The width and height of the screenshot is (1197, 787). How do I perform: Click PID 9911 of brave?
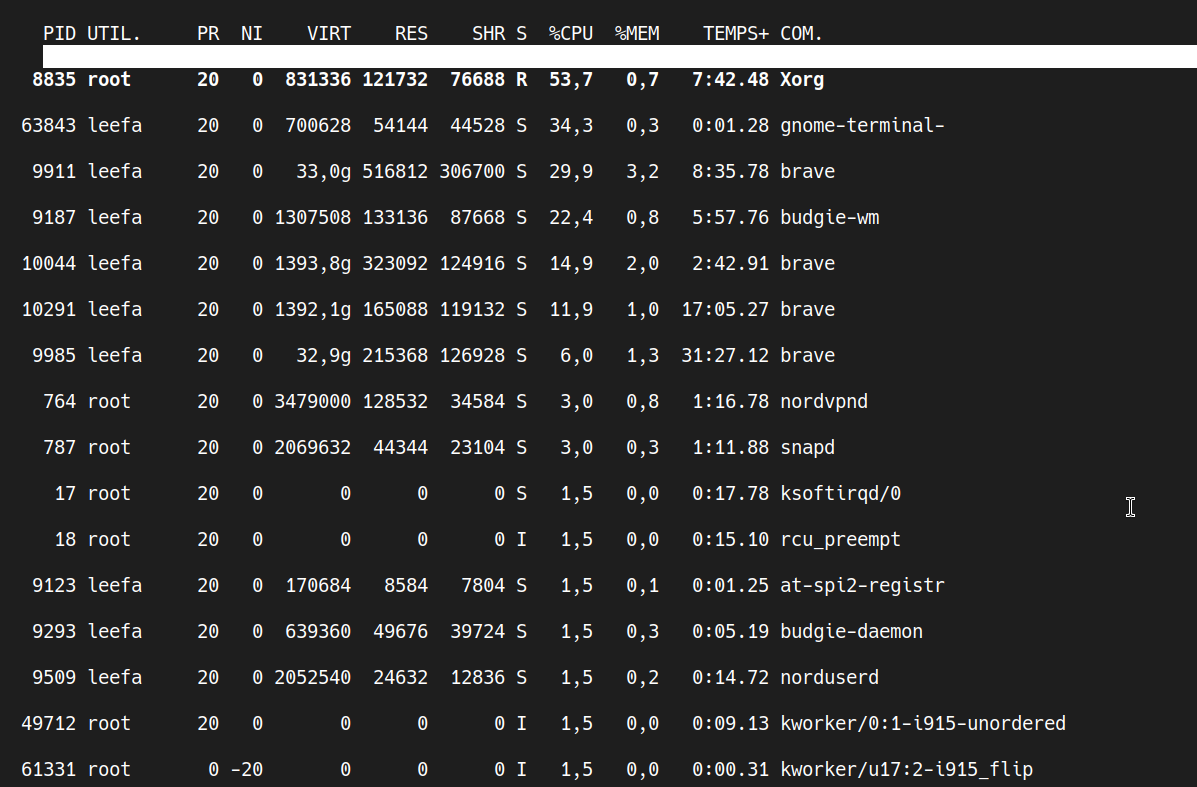54,171
